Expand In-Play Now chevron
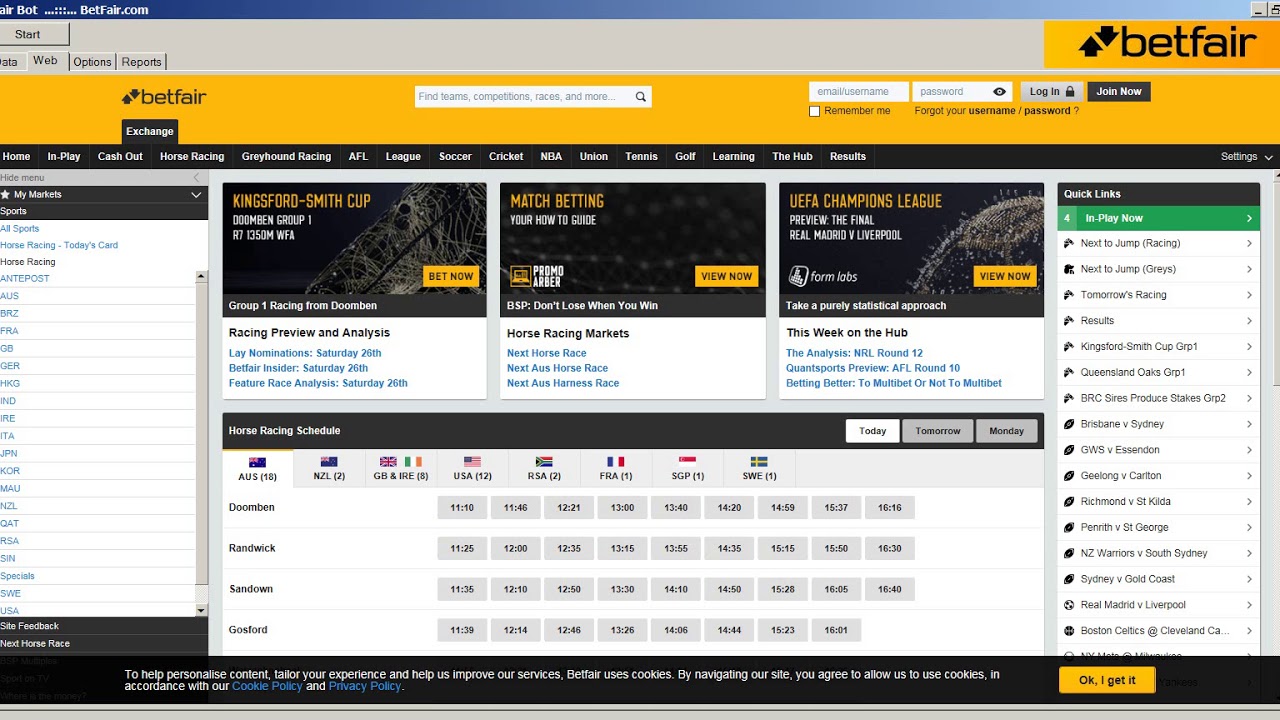1280x720 pixels. pos(1249,218)
